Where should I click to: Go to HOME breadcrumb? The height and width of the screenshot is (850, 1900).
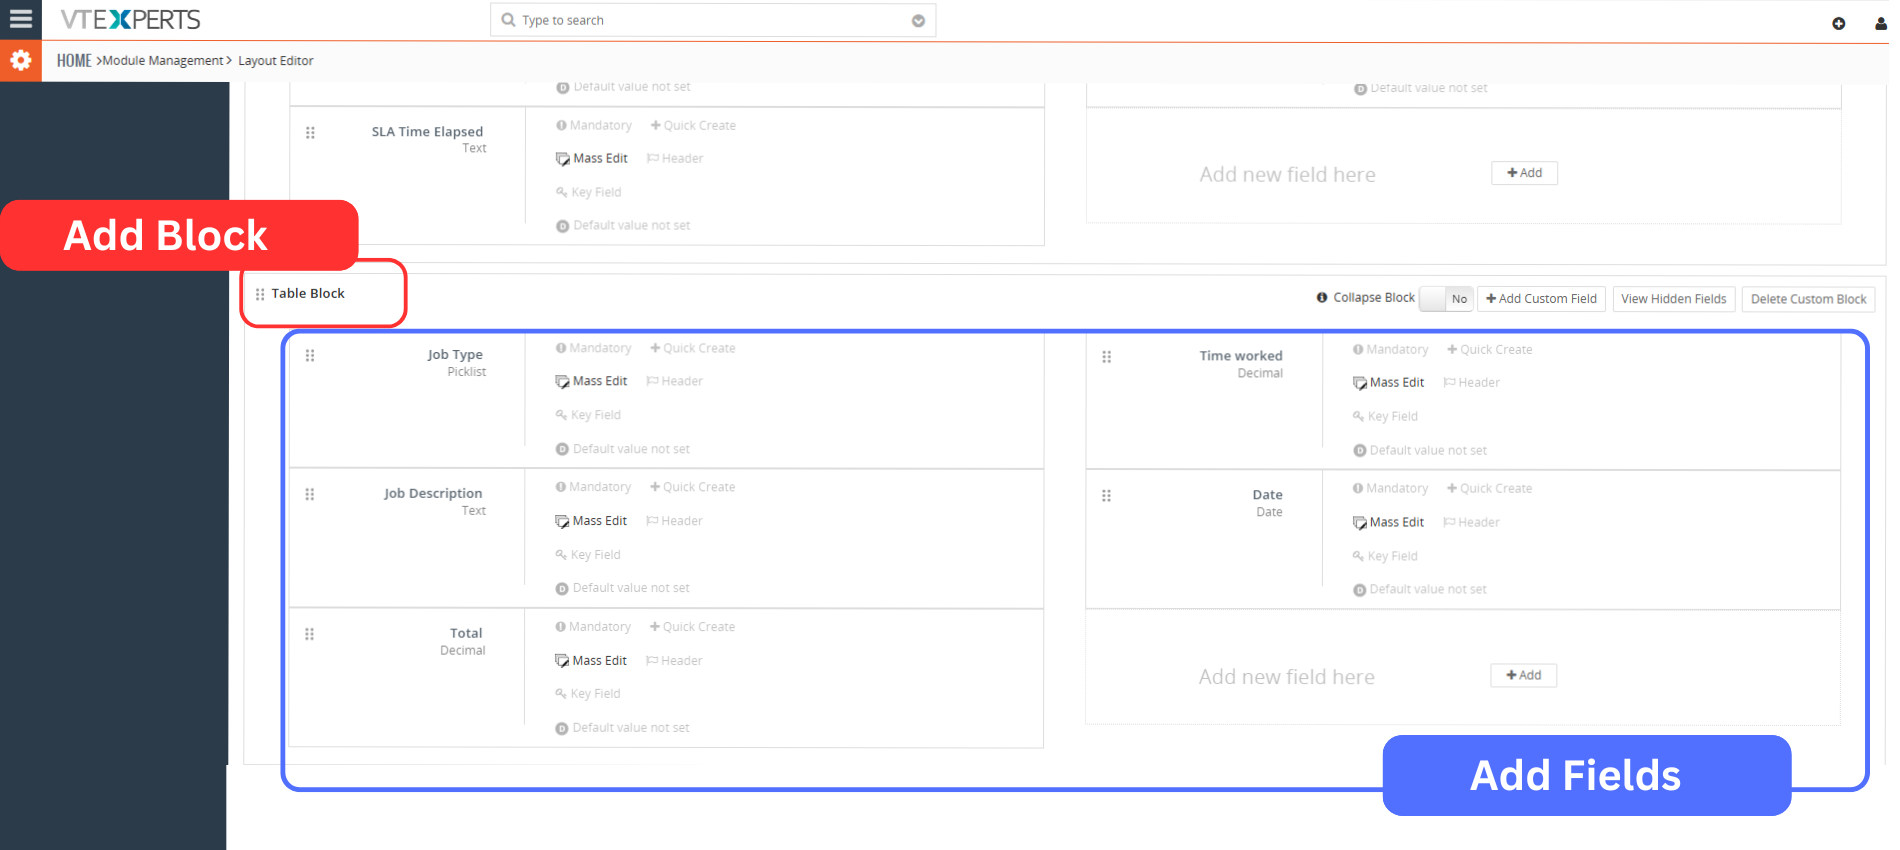point(74,61)
